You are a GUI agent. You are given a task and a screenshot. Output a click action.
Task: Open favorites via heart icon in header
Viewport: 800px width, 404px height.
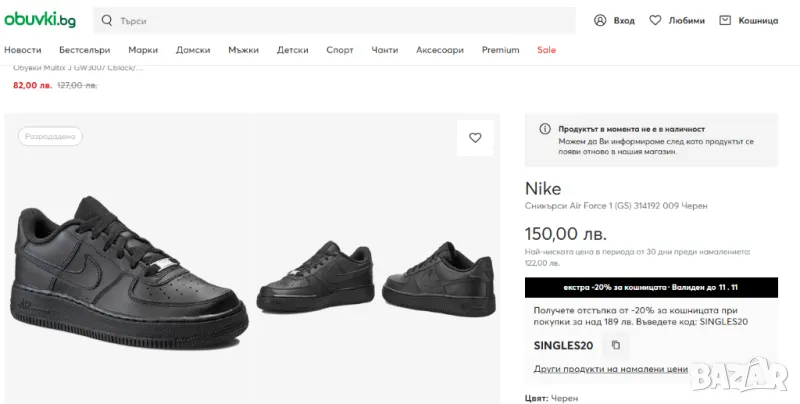(x=656, y=20)
